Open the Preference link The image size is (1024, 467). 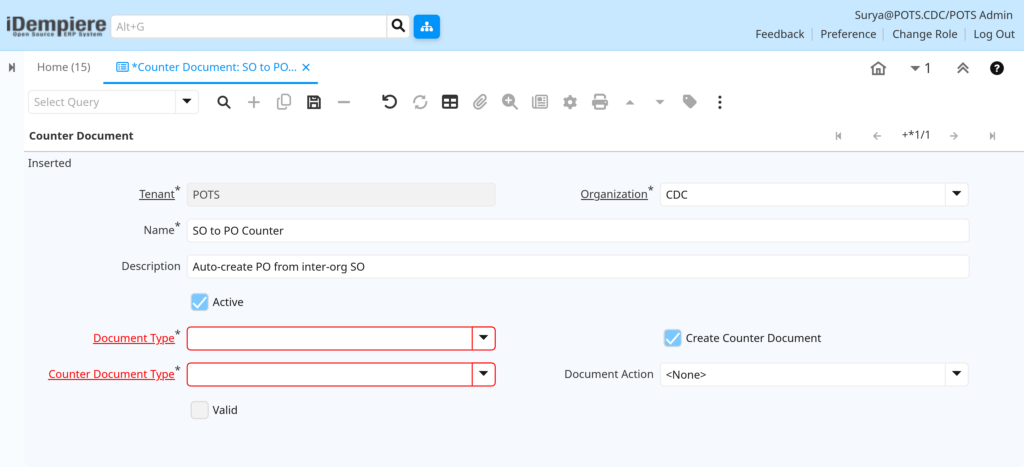848,34
